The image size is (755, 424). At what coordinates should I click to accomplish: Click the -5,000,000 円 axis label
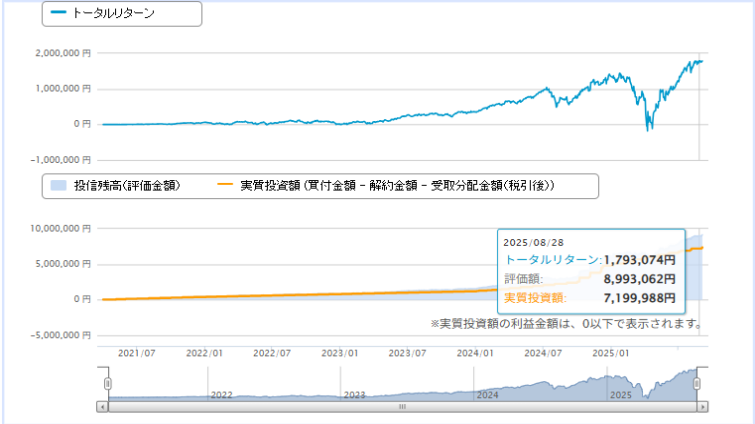[61, 335]
